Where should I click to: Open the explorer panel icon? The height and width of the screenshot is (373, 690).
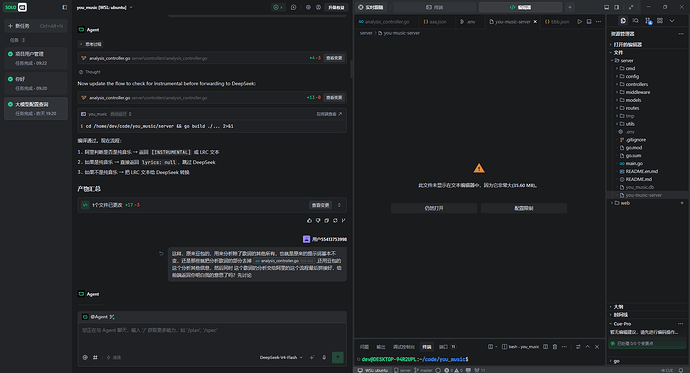coord(623,21)
